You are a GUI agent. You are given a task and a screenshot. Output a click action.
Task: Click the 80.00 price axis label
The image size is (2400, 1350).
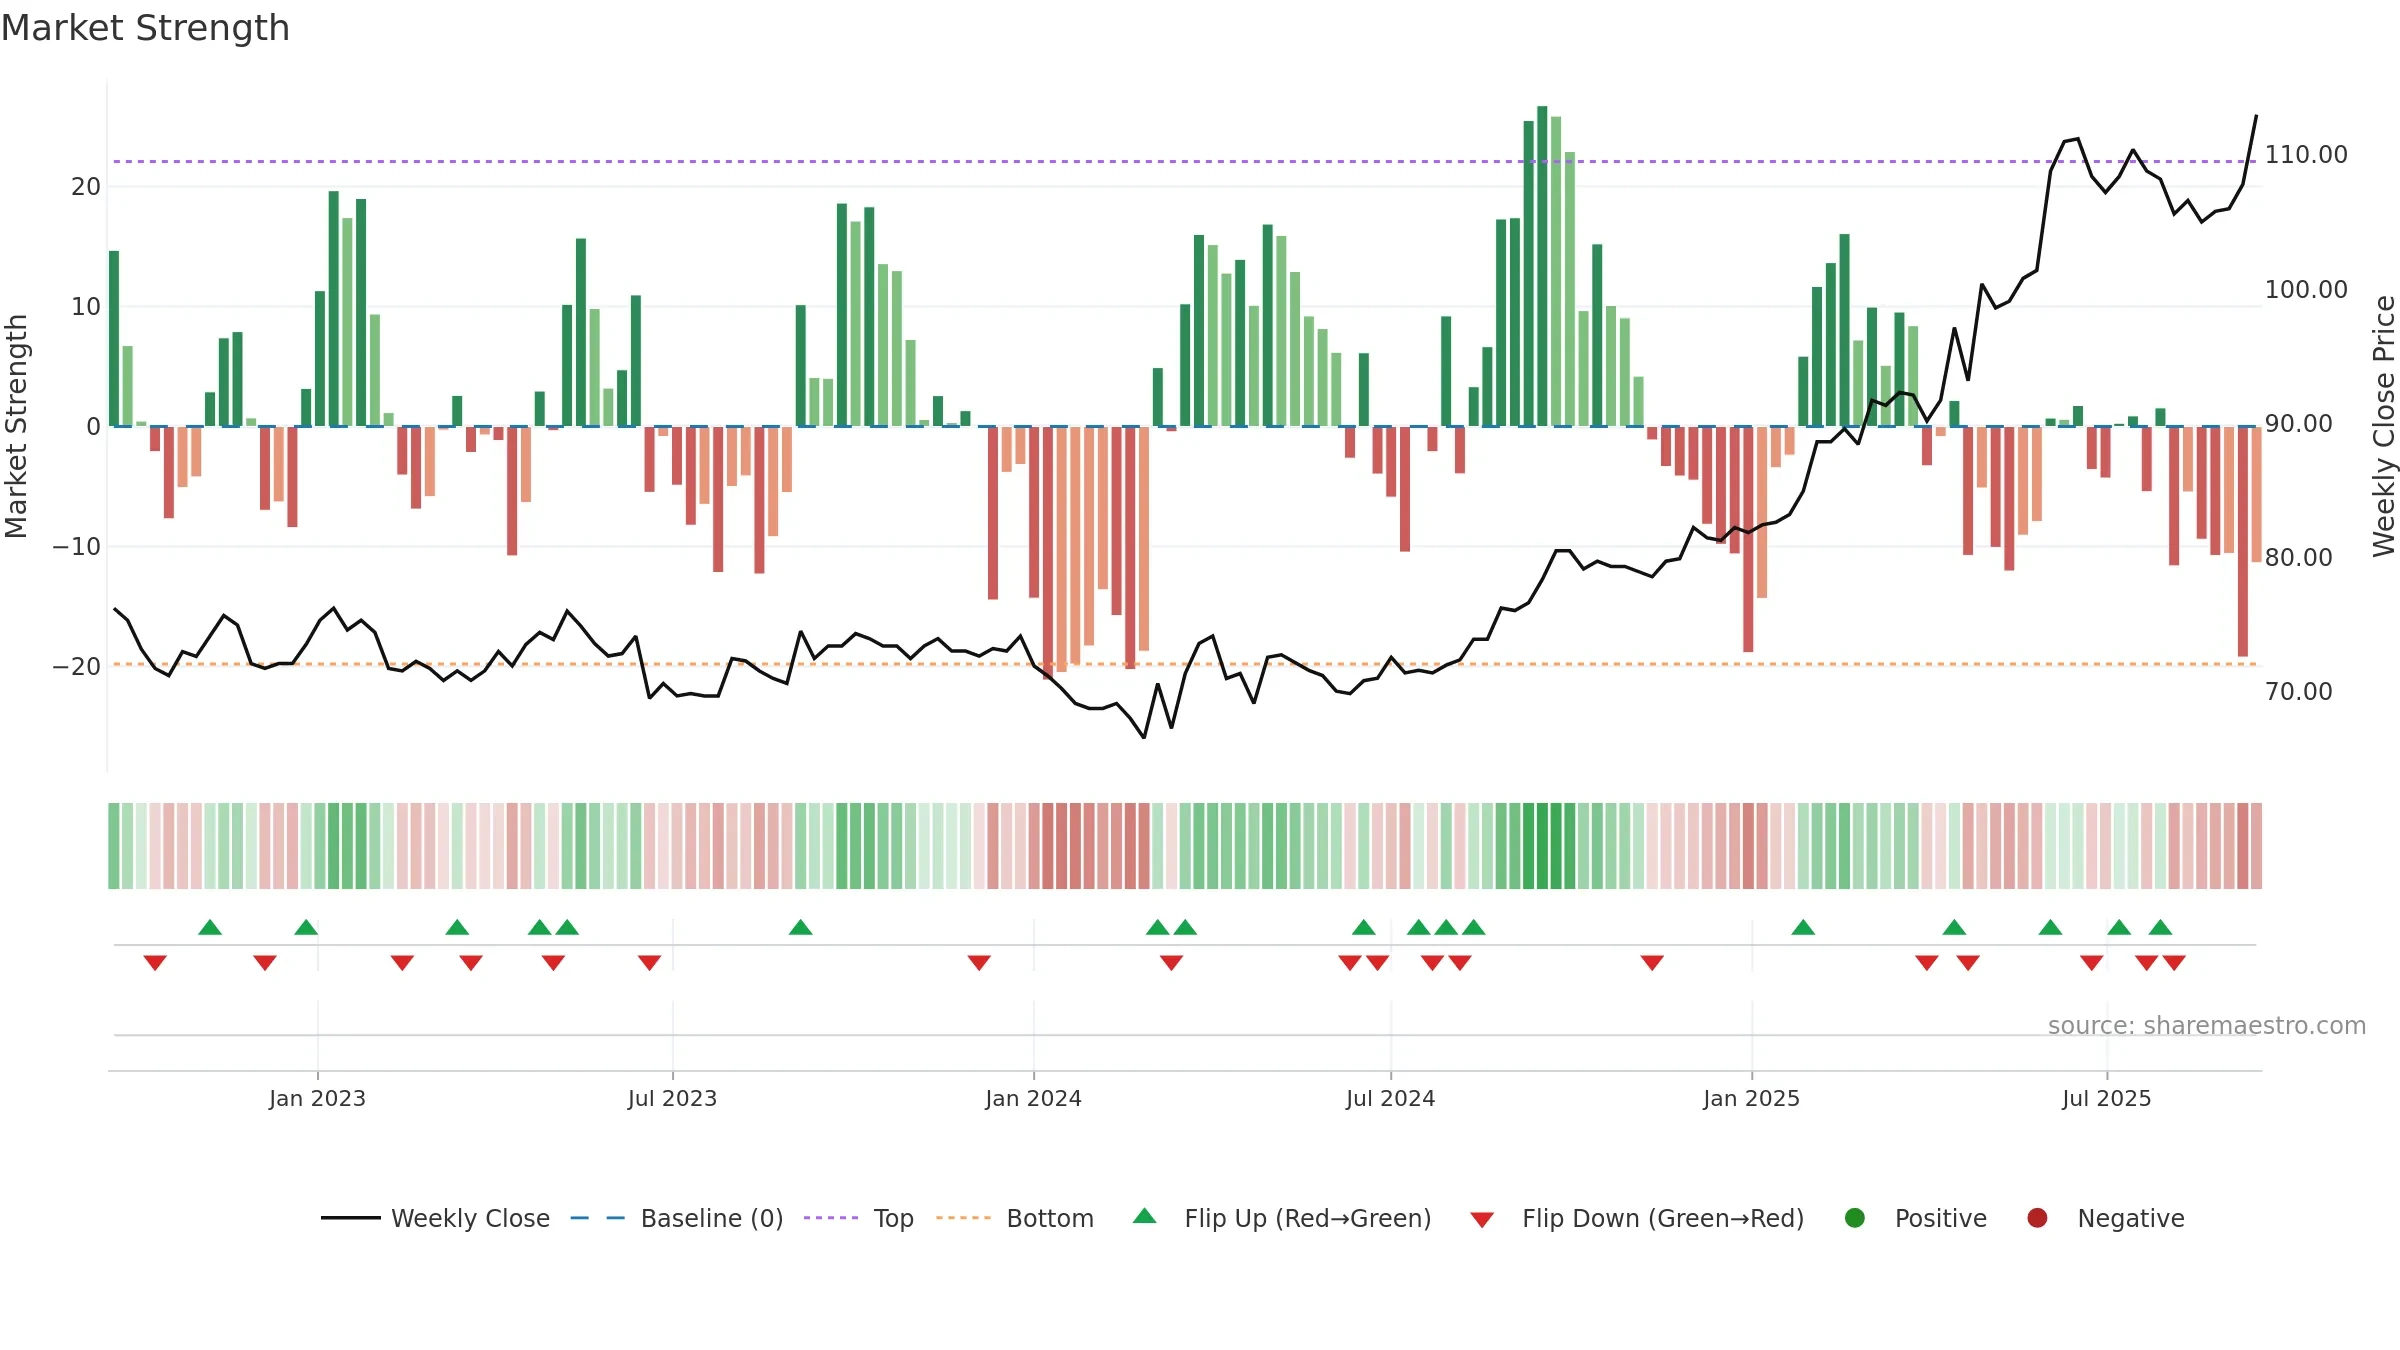click(x=2299, y=557)
